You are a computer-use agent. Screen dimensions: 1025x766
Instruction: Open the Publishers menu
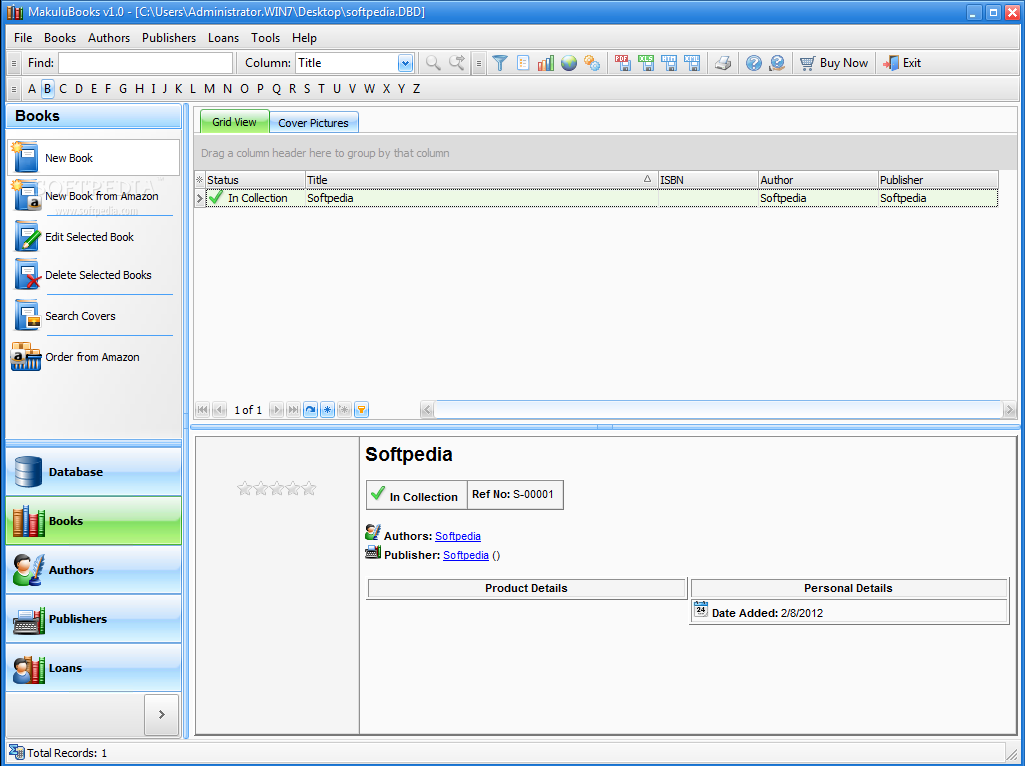(x=169, y=38)
